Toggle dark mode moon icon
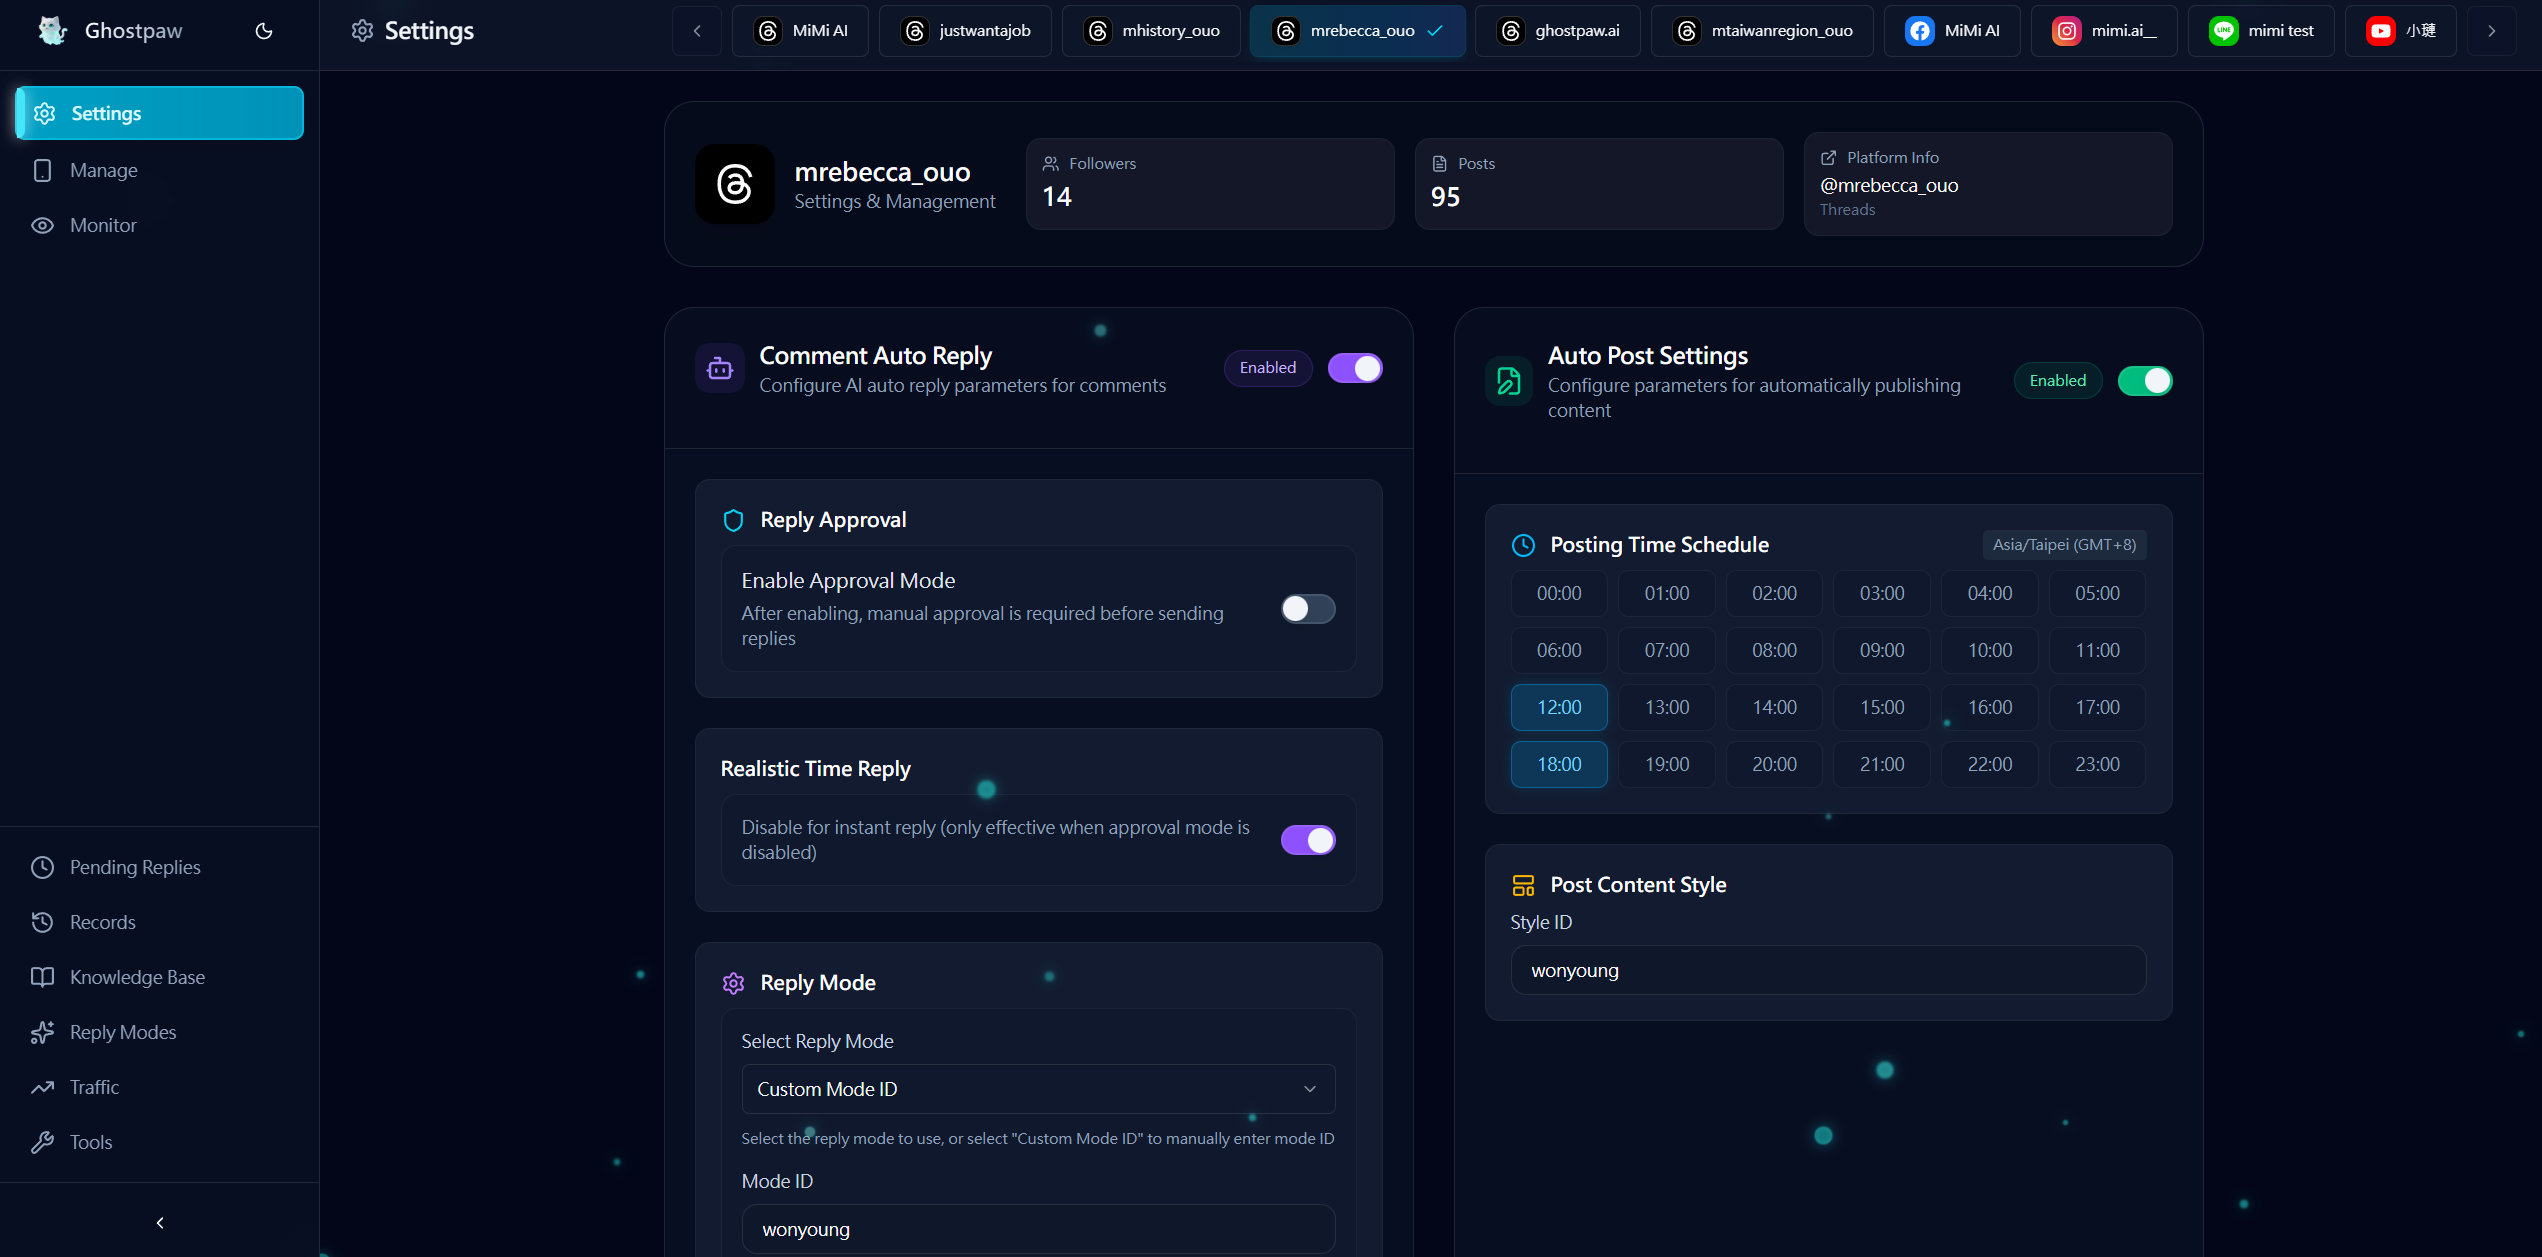This screenshot has height=1257, width=2542. pos(264,31)
